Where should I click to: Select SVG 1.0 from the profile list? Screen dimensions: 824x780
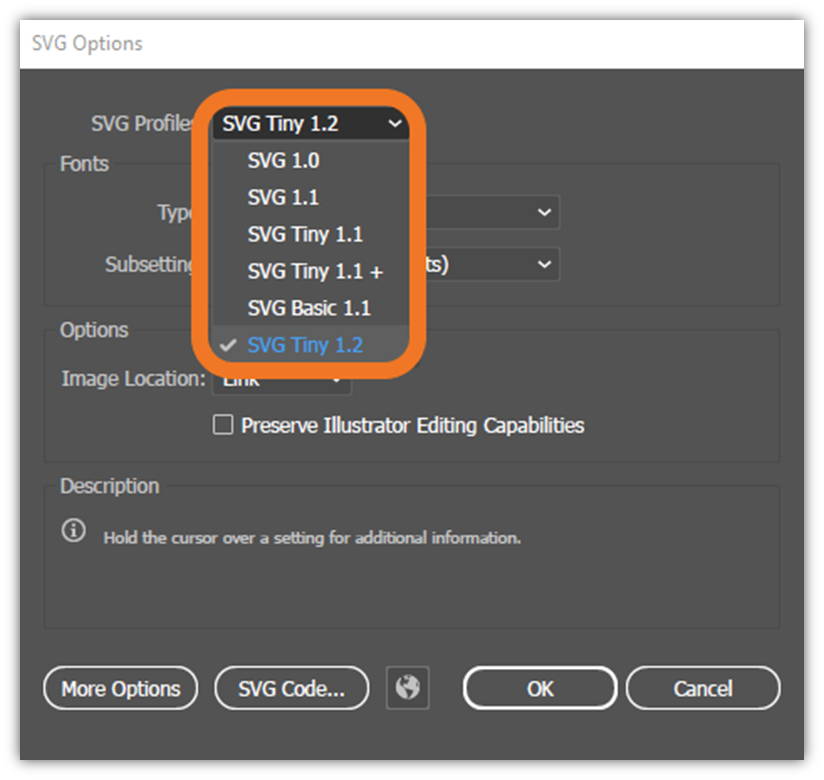(x=311, y=161)
